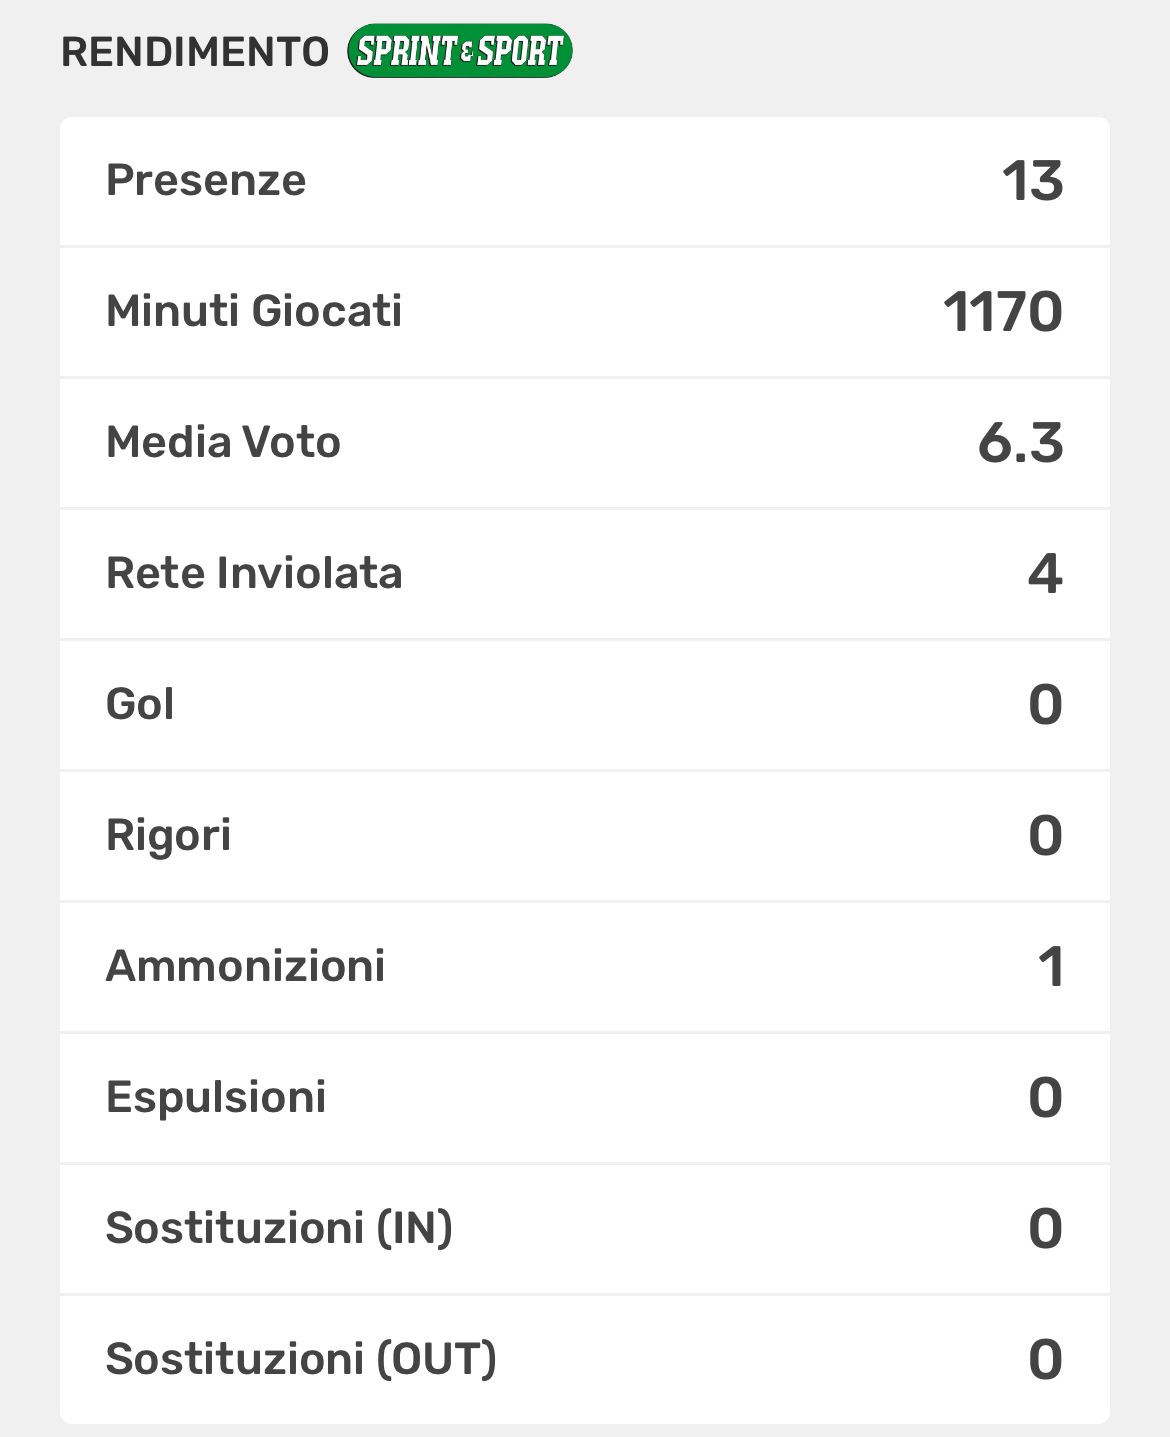Click the Presenze value 13
Screen dimensions: 1170x1437
pos(1032,181)
